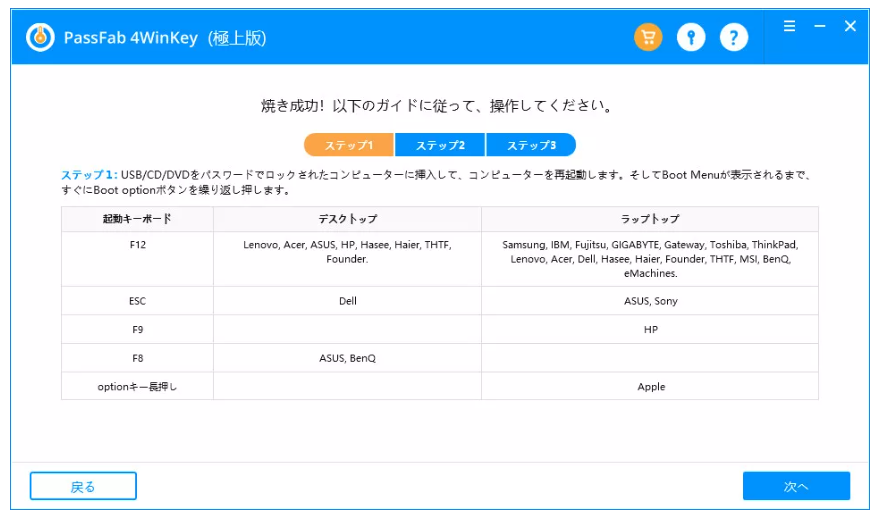Click the ESC key cell

138,301
